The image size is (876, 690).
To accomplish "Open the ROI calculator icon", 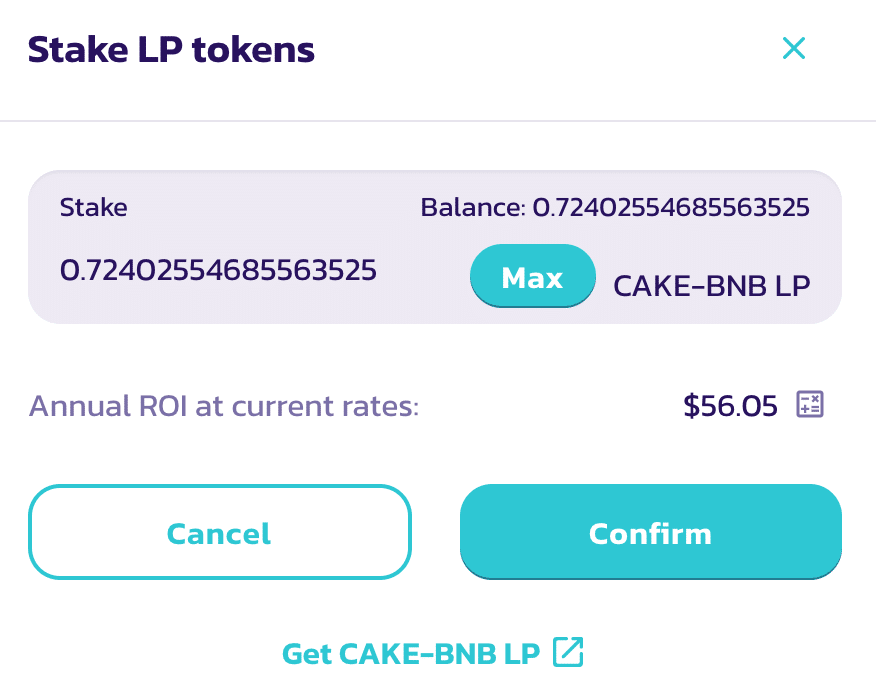I will point(809,405).
